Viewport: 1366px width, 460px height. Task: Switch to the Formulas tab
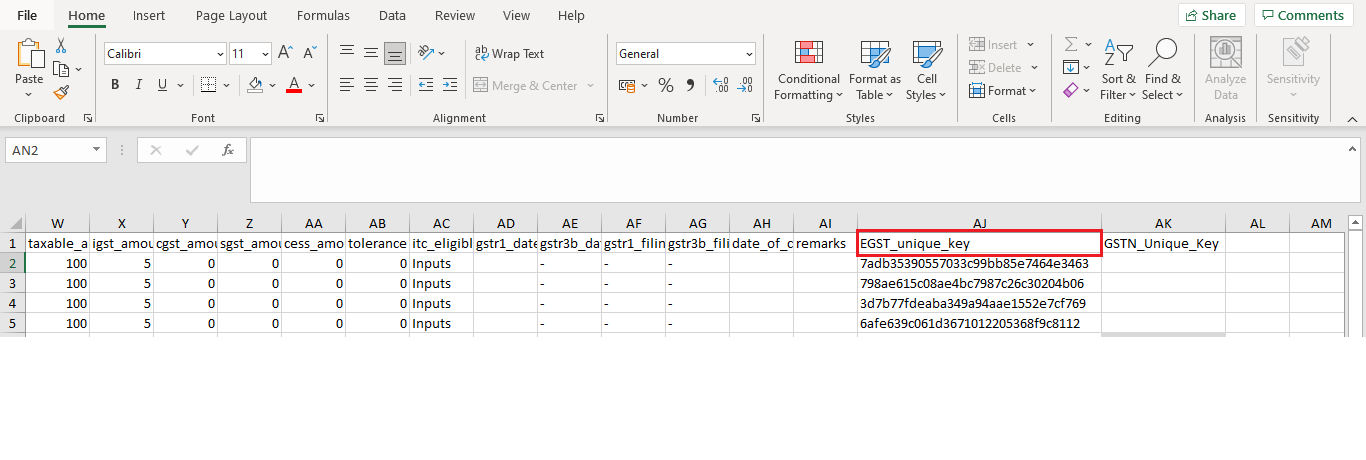click(323, 16)
